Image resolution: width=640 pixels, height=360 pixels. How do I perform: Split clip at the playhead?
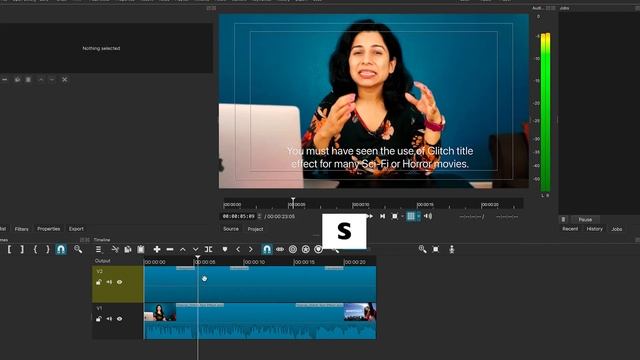(x=209, y=249)
